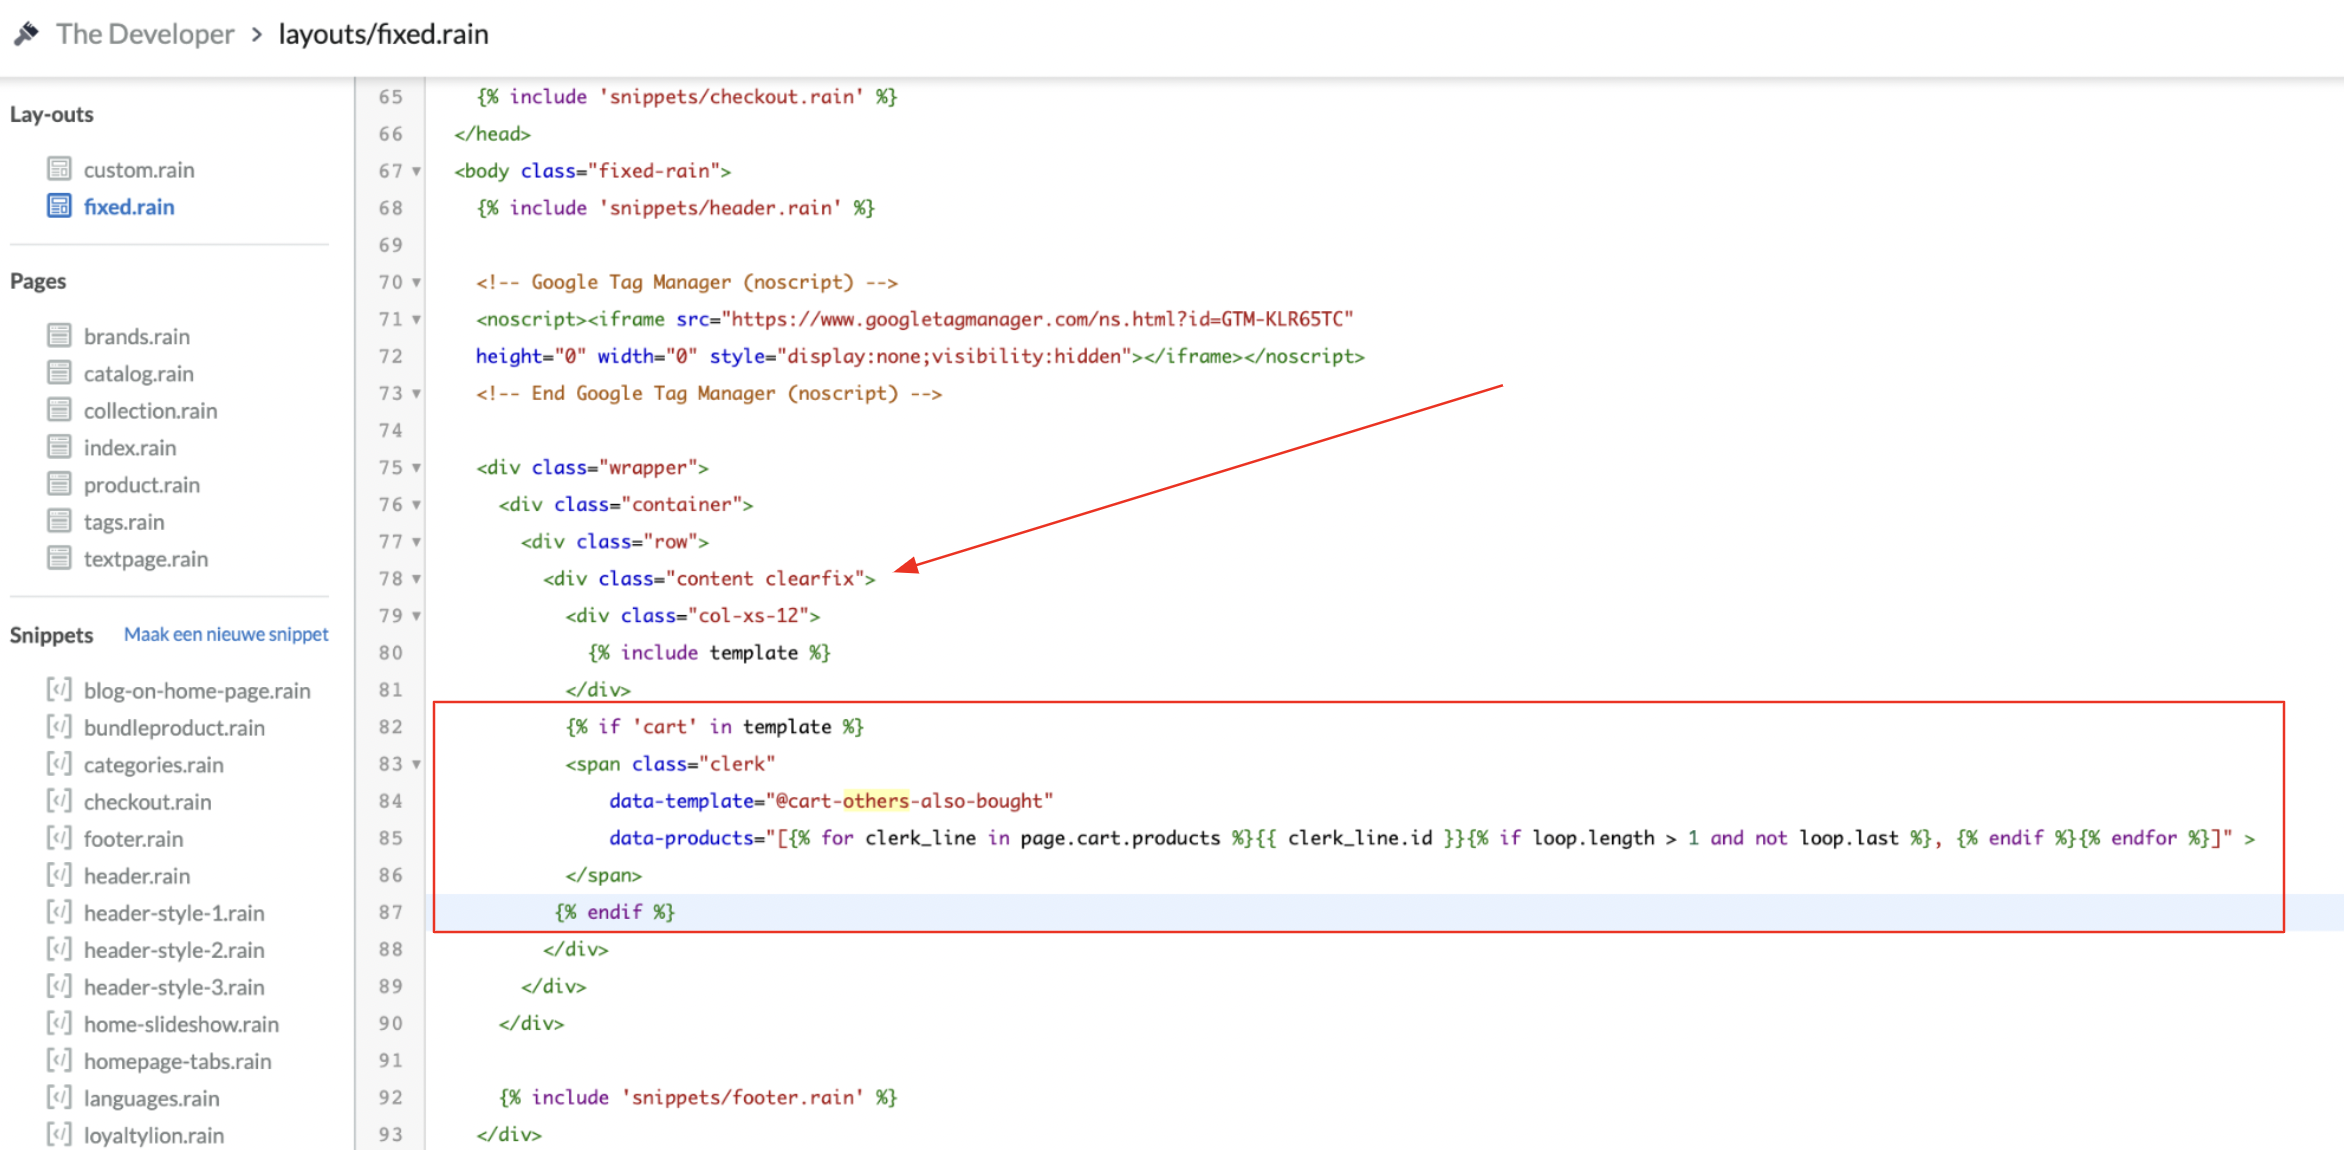Click the fixed.rain layout file icon
The image size is (2344, 1150).
(x=60, y=206)
